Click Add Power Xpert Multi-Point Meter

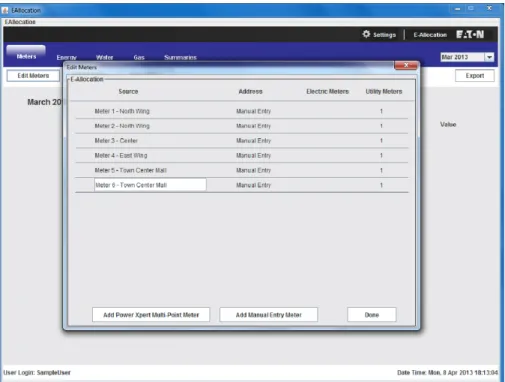pyautogui.click(x=151, y=315)
